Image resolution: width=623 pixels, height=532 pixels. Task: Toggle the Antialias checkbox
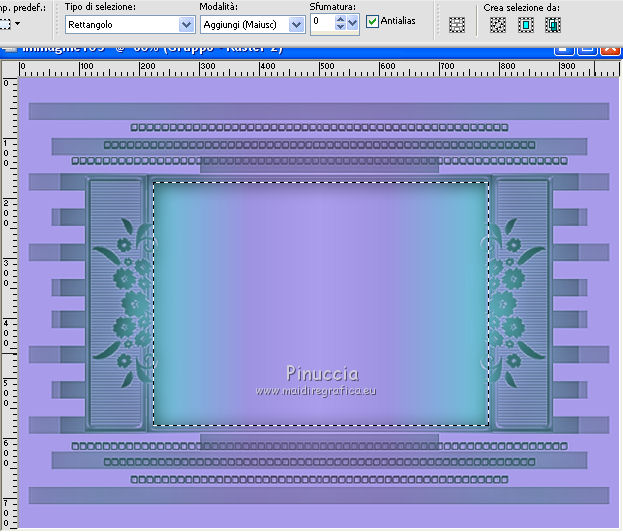click(x=372, y=21)
